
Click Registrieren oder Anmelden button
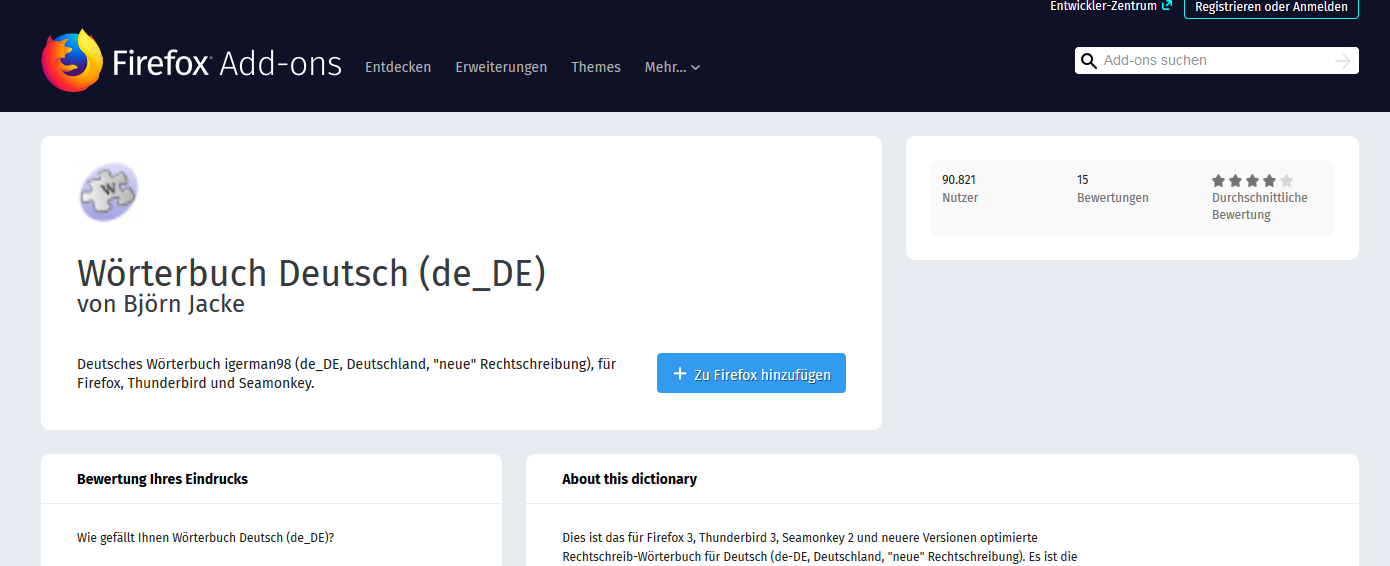click(x=1272, y=7)
